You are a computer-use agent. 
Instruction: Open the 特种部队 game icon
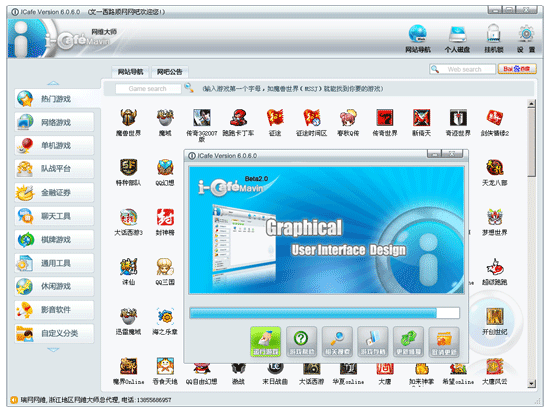[x=128, y=167]
